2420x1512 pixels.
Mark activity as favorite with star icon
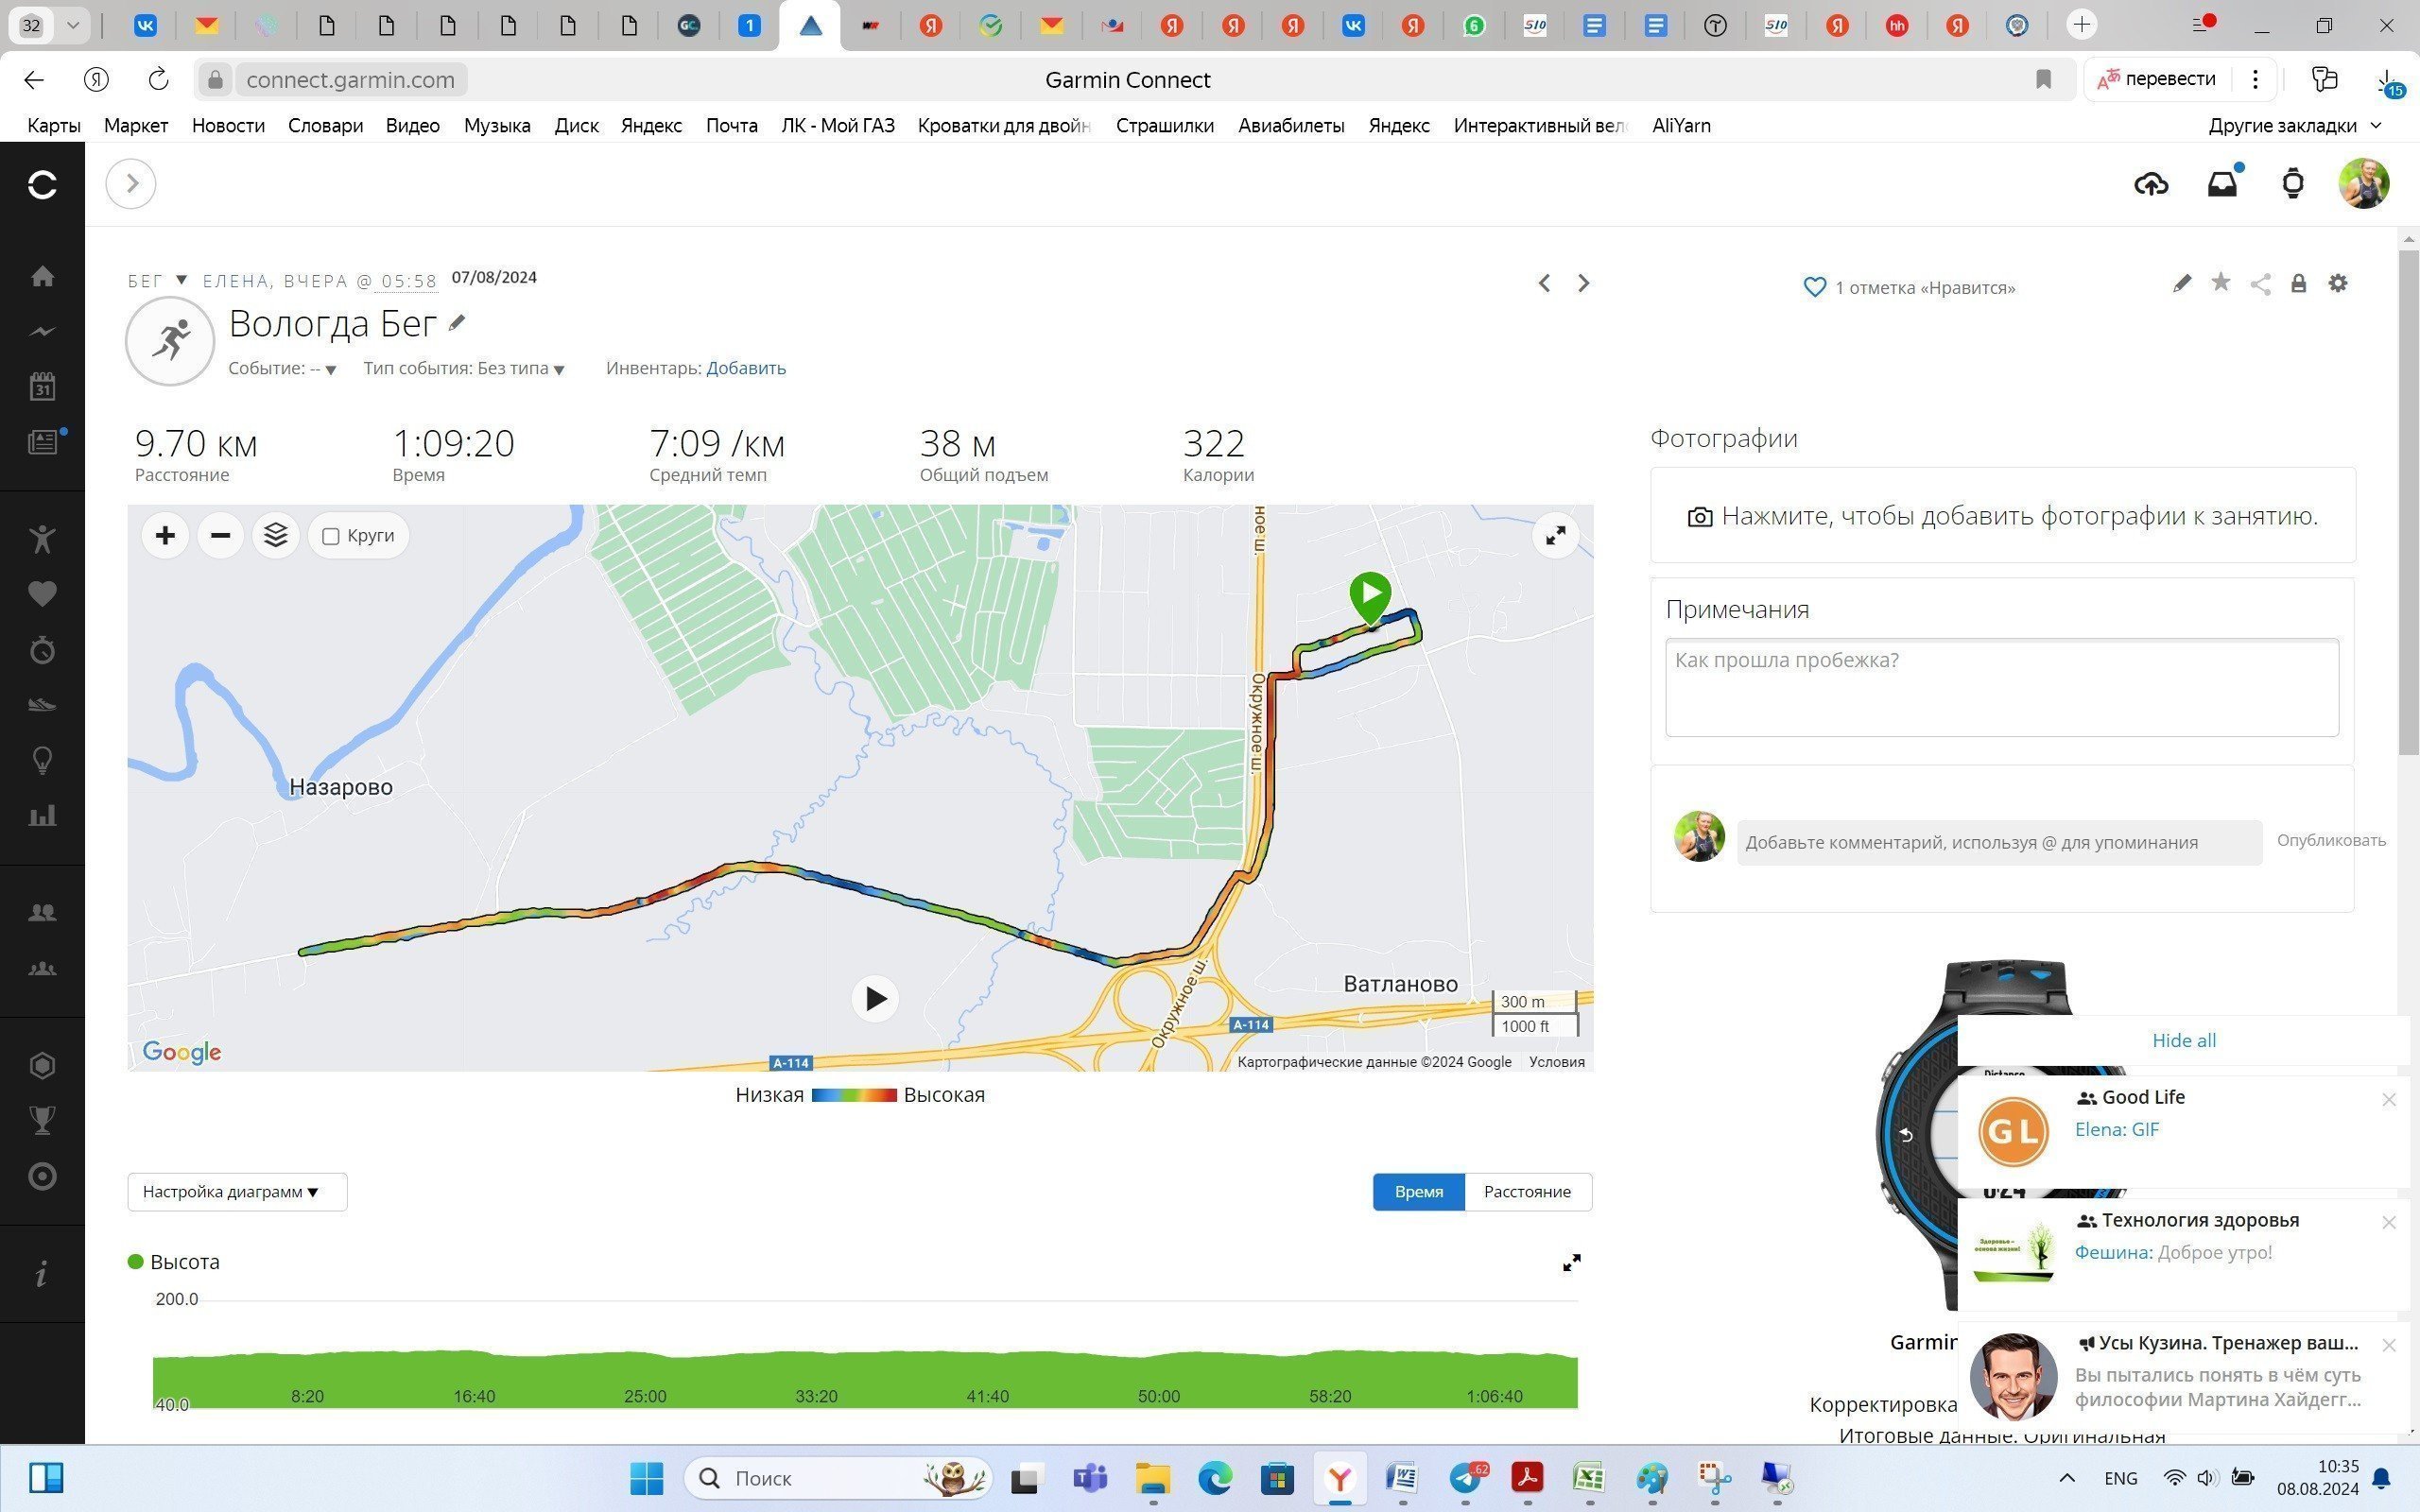(2221, 283)
